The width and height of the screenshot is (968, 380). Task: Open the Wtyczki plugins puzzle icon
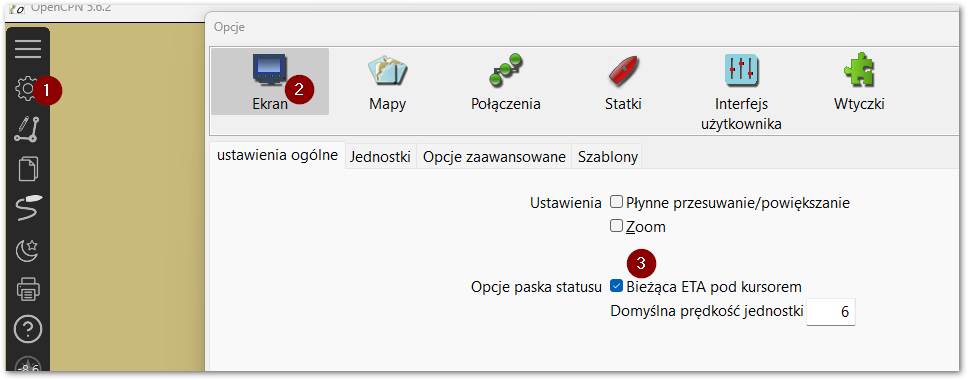(859, 82)
